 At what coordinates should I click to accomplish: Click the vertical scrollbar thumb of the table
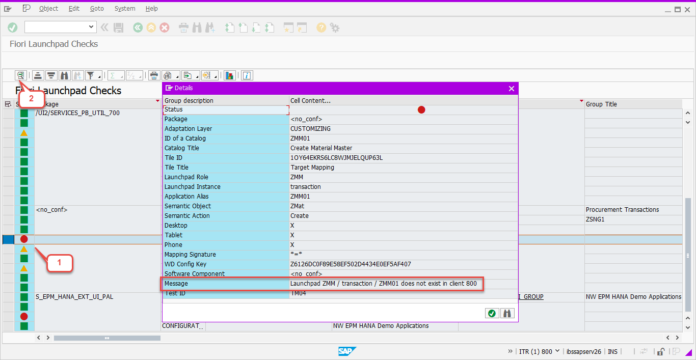(688, 254)
